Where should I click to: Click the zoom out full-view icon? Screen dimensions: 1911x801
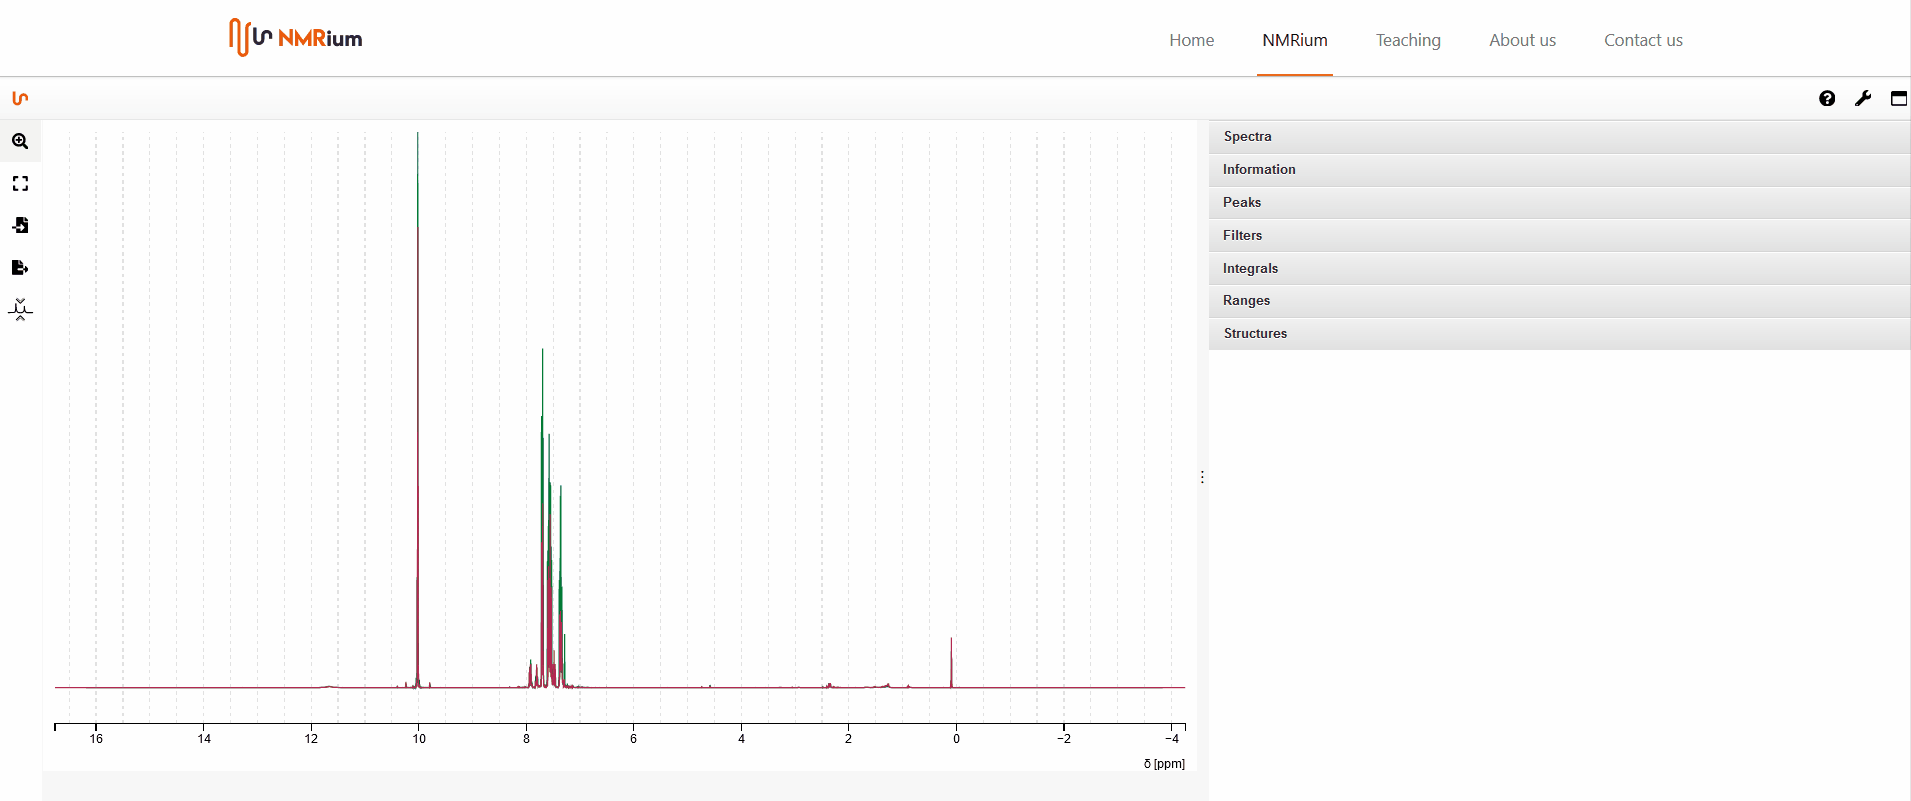pos(20,183)
